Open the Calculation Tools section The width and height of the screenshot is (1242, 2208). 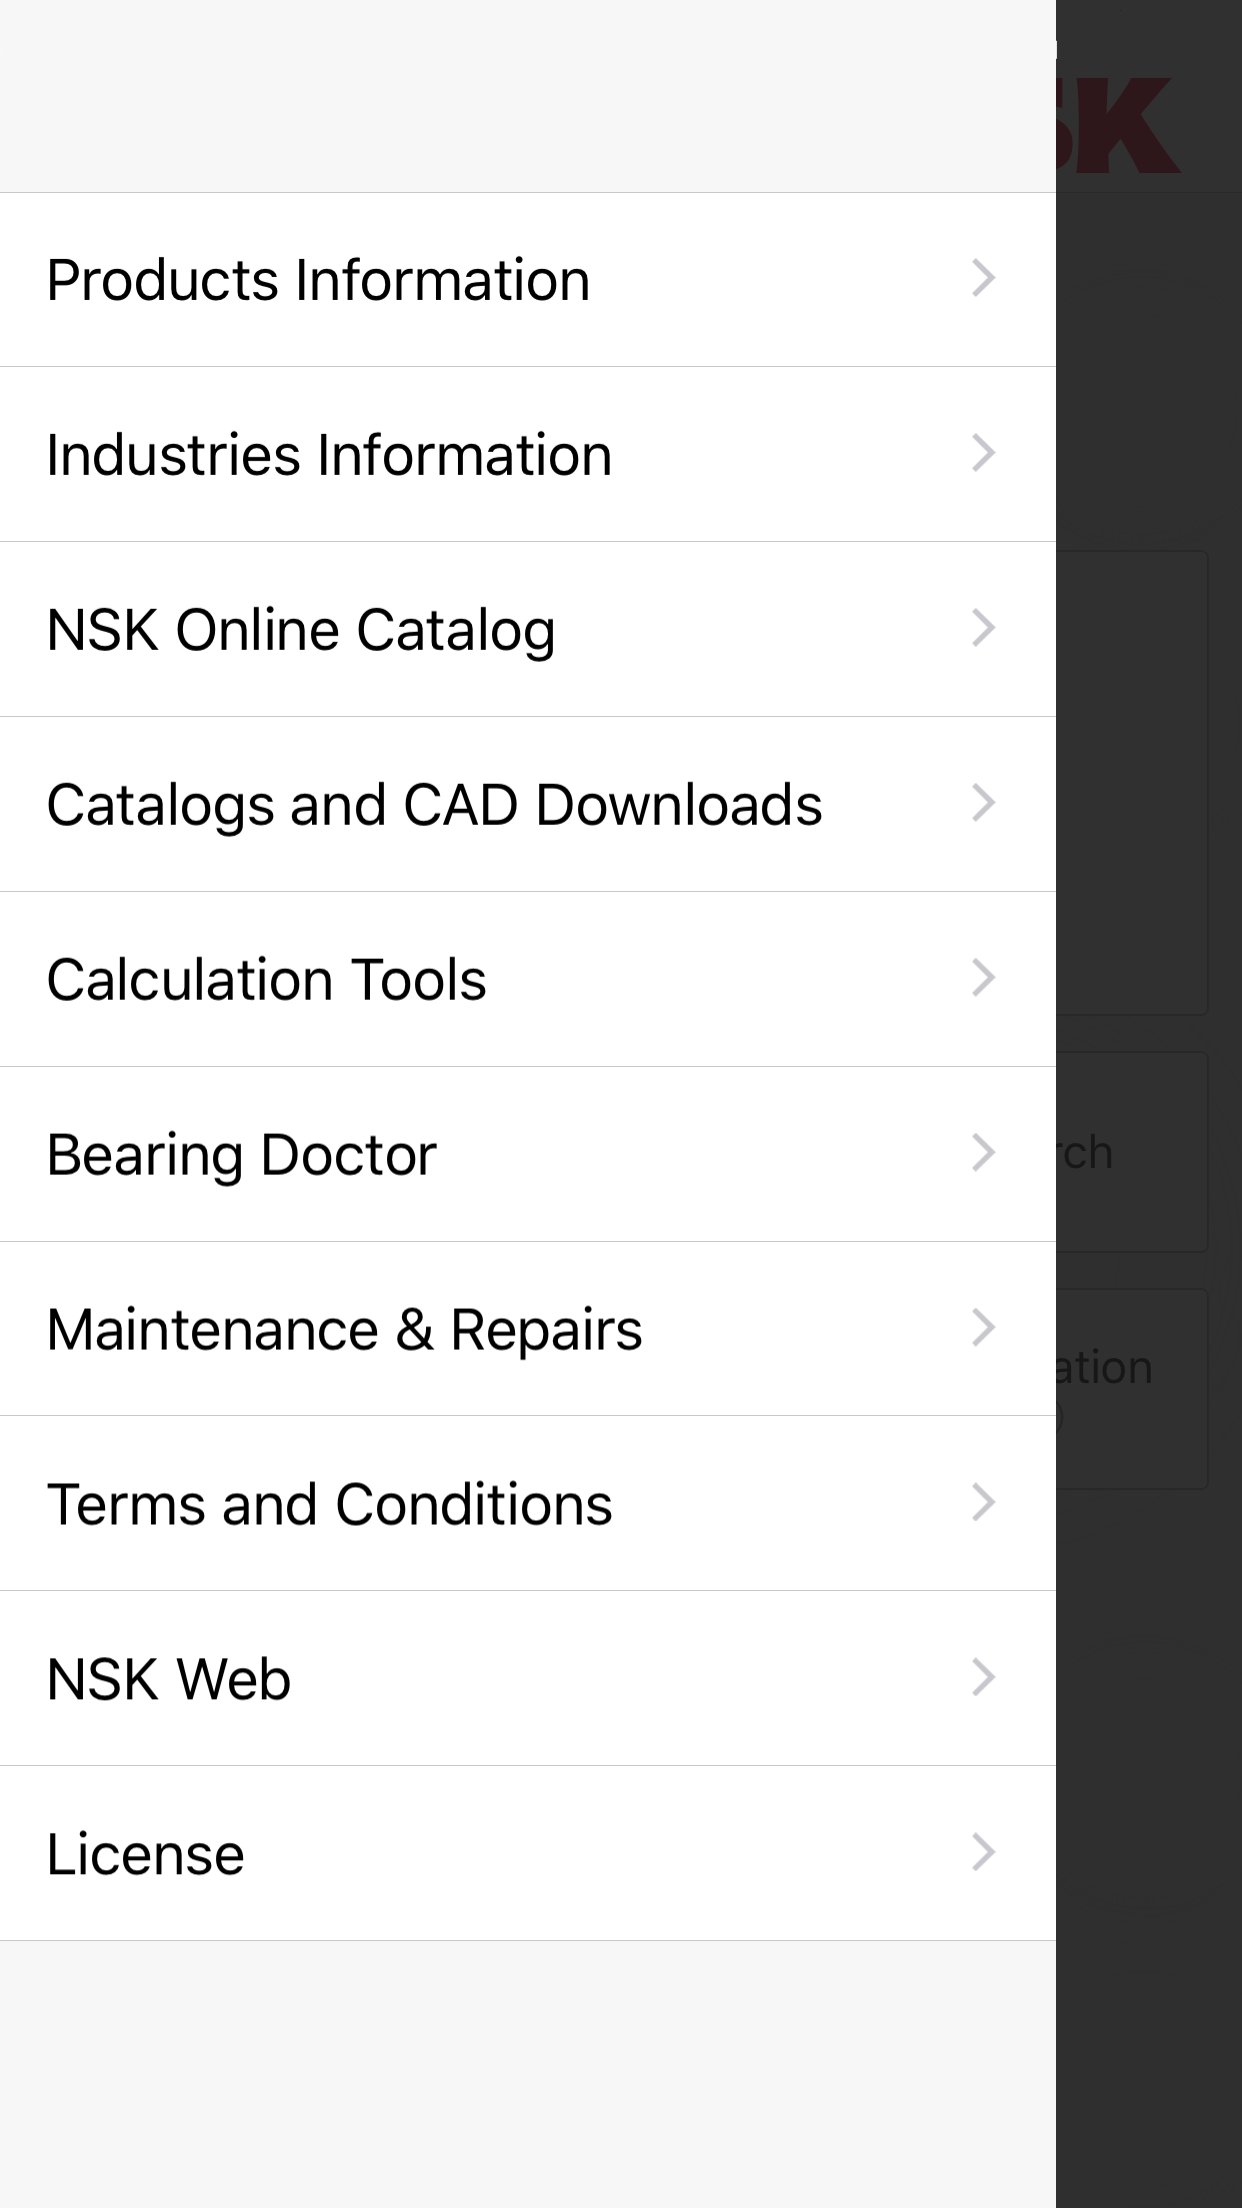(x=267, y=980)
